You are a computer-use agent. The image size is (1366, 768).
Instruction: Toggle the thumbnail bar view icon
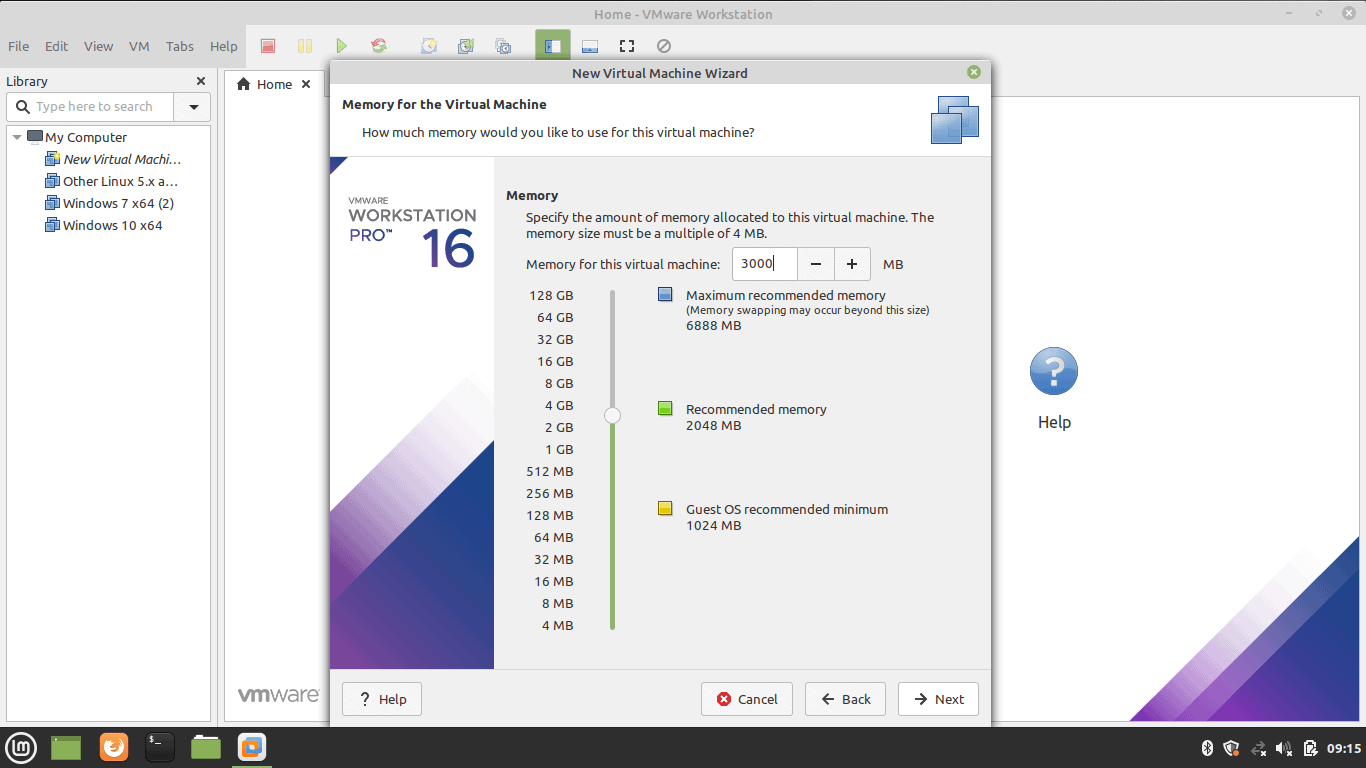[x=589, y=46]
